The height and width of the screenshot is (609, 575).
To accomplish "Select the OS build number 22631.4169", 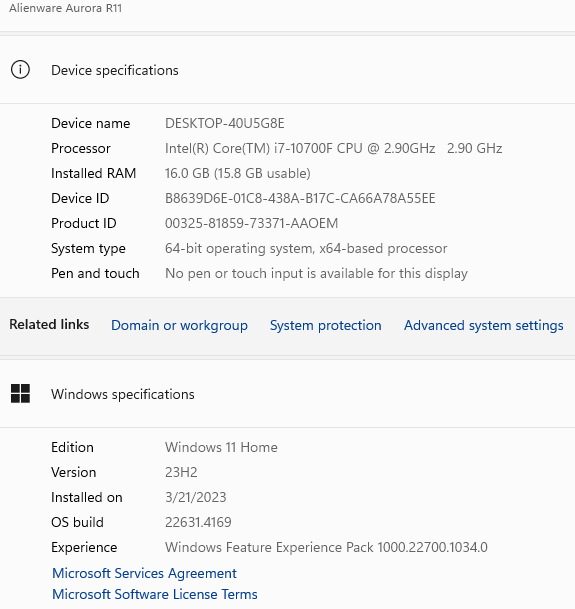I will [x=198, y=522].
